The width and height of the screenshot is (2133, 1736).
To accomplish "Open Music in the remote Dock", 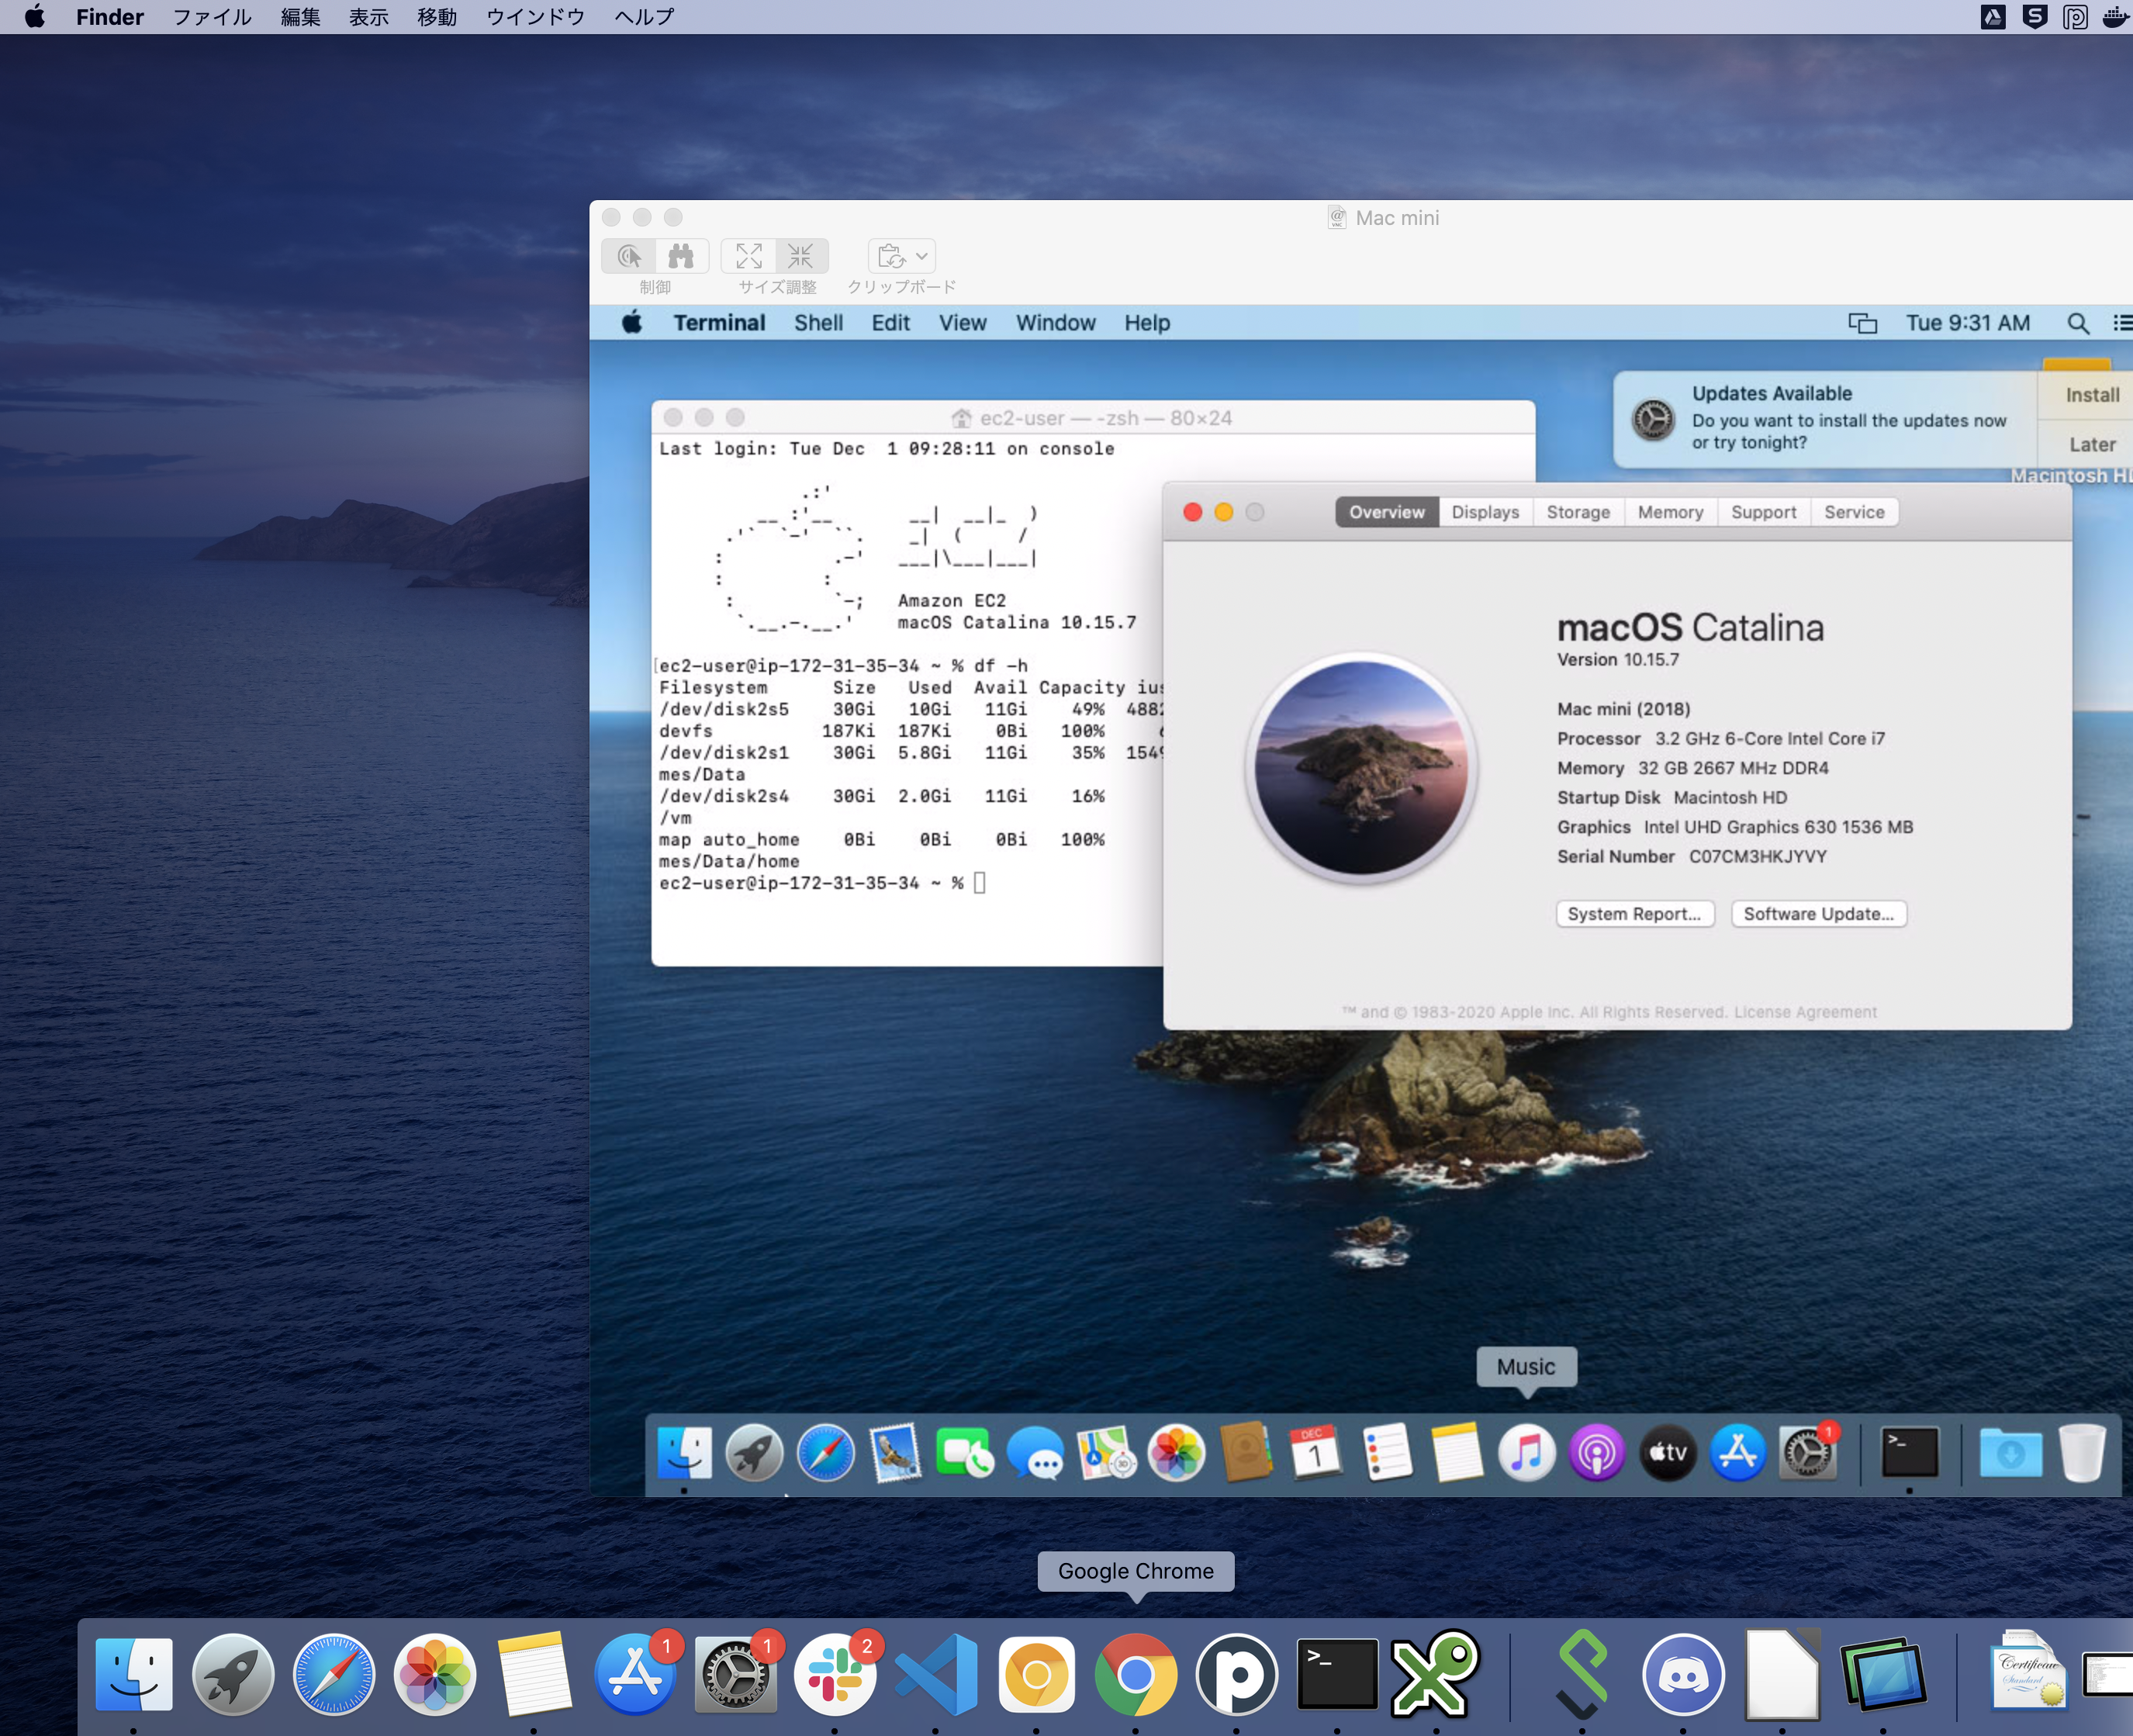I will click(x=1526, y=1453).
